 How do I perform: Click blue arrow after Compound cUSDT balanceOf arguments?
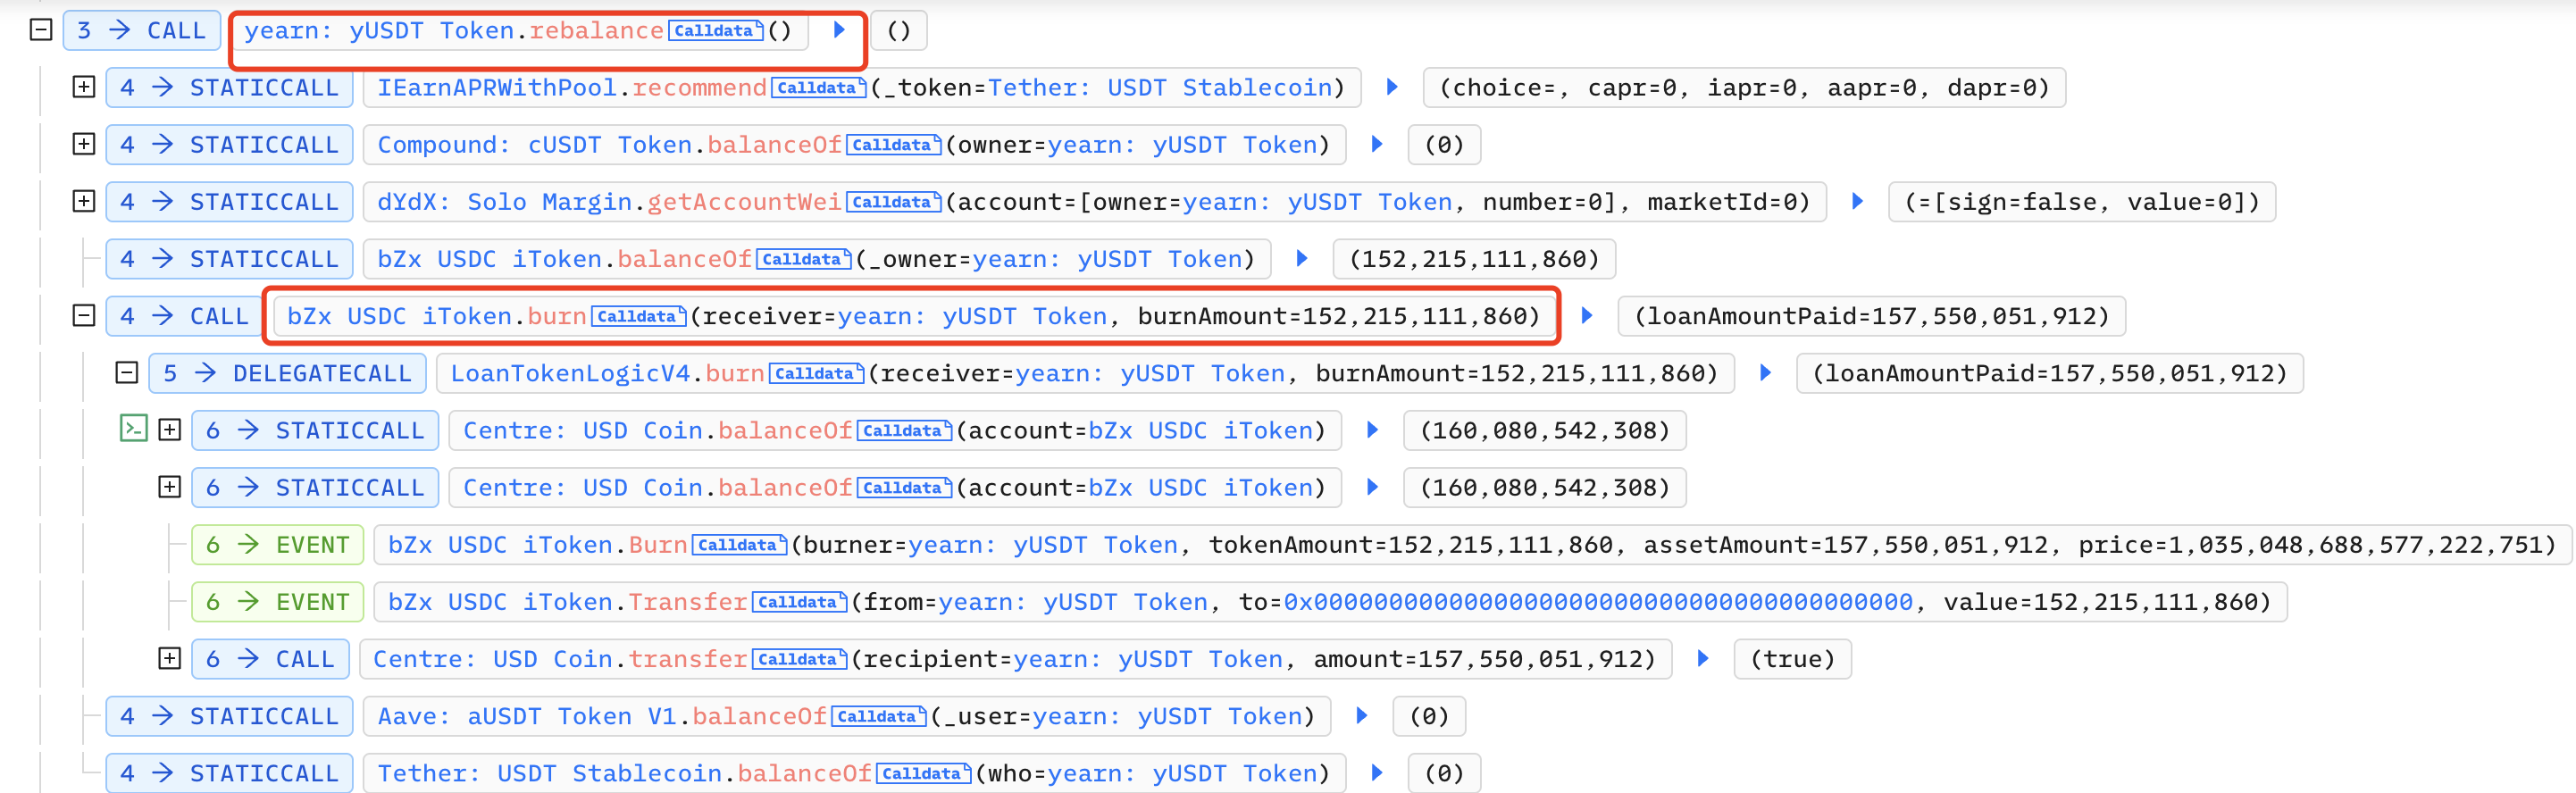click(1376, 144)
